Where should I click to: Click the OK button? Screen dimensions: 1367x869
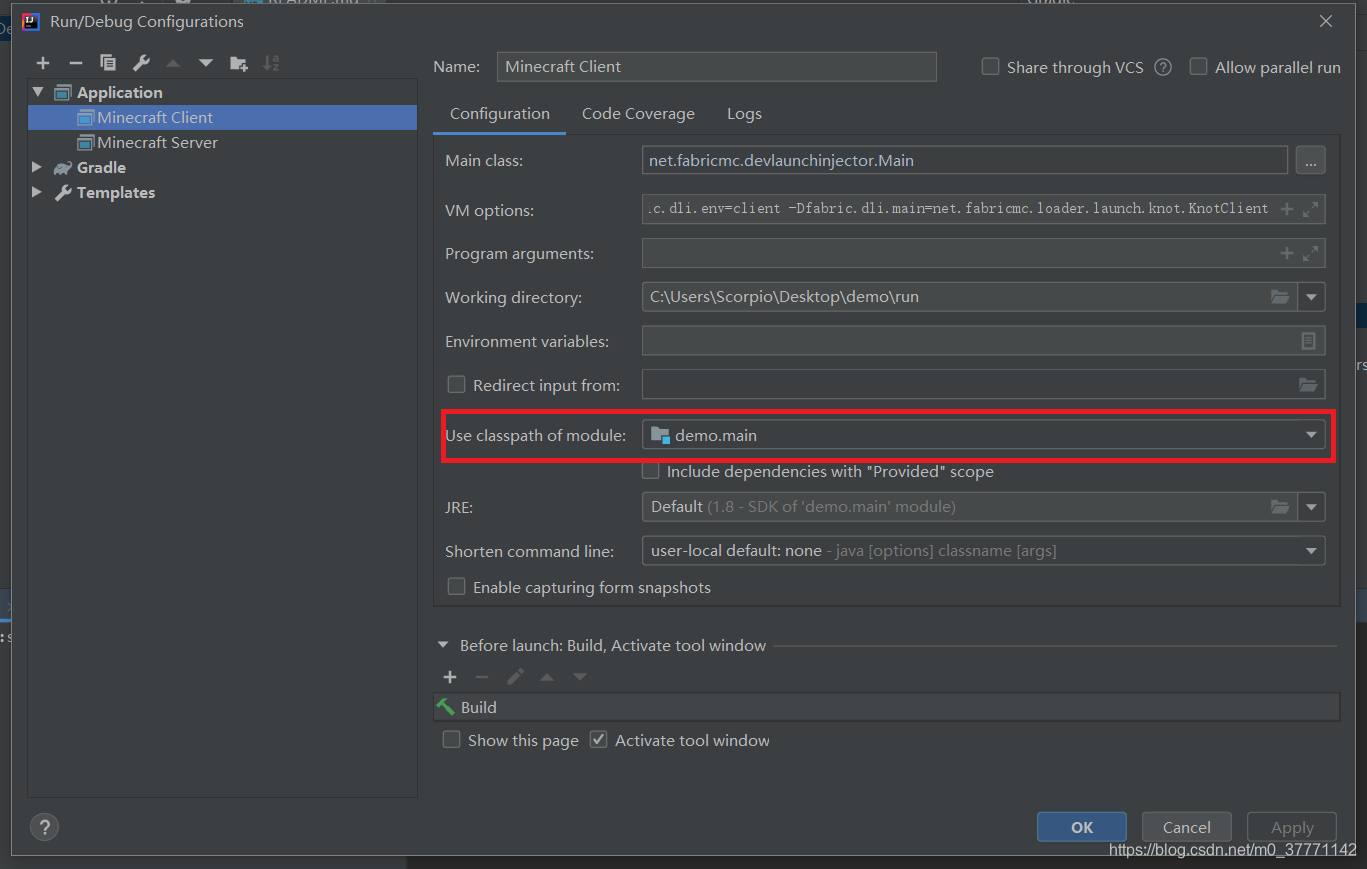pyautogui.click(x=1082, y=827)
